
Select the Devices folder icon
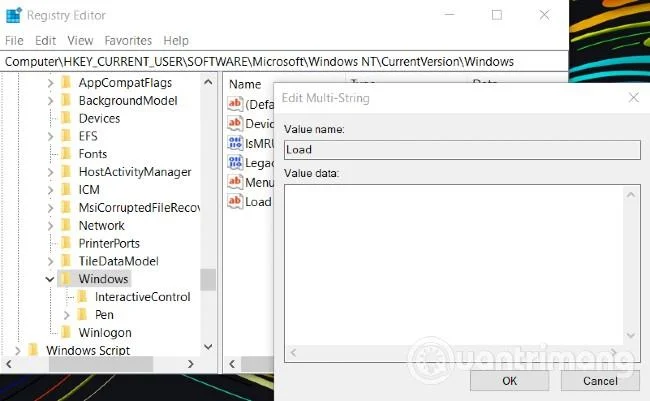[x=66, y=118]
